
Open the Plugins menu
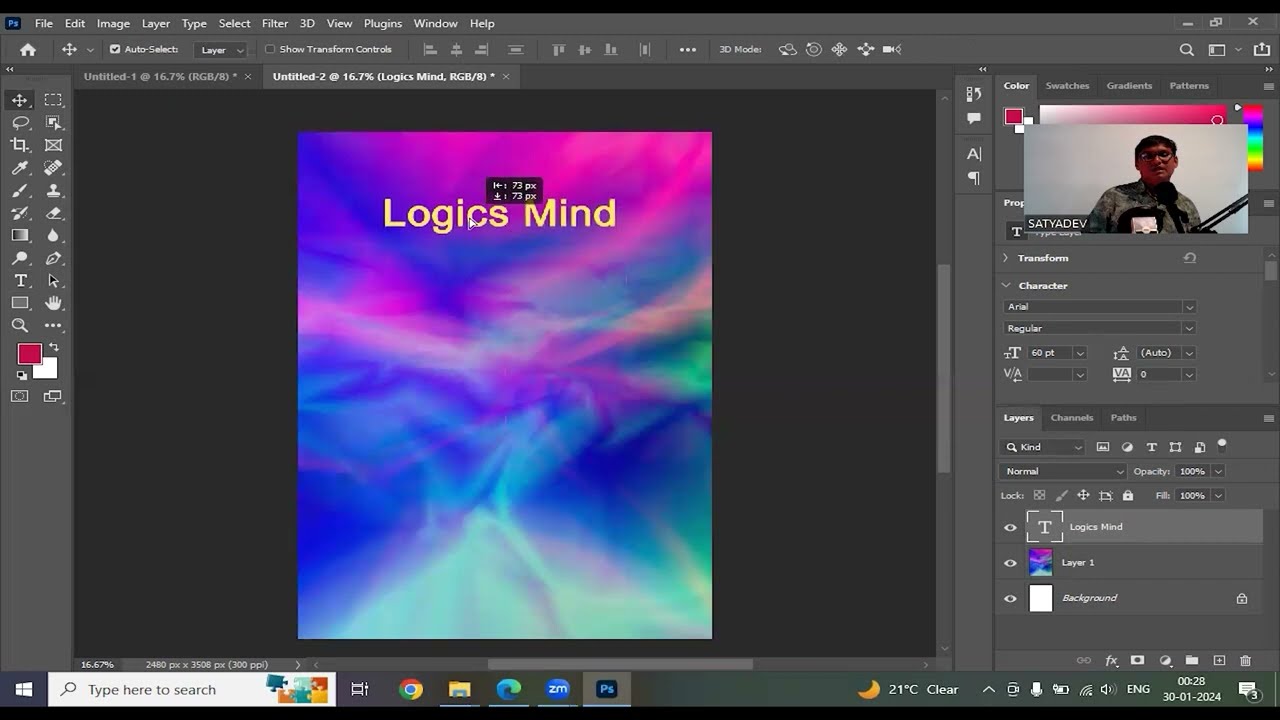[383, 23]
